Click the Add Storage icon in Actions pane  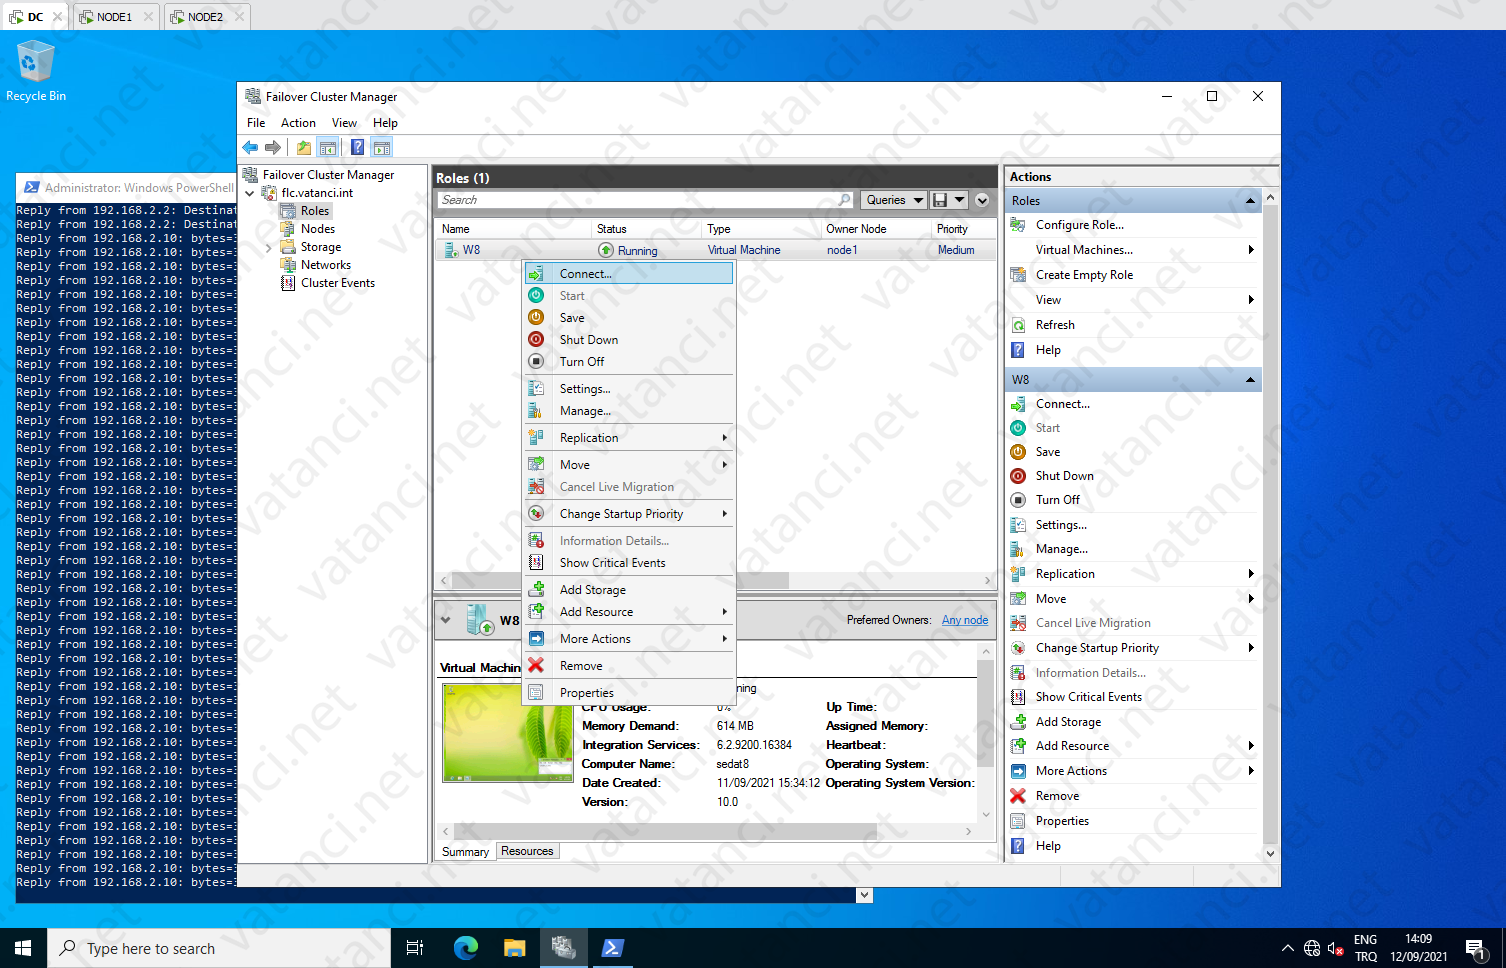1018,722
